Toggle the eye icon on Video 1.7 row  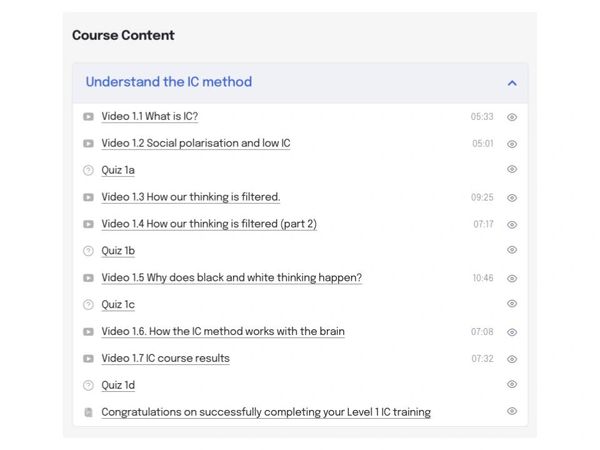512,358
